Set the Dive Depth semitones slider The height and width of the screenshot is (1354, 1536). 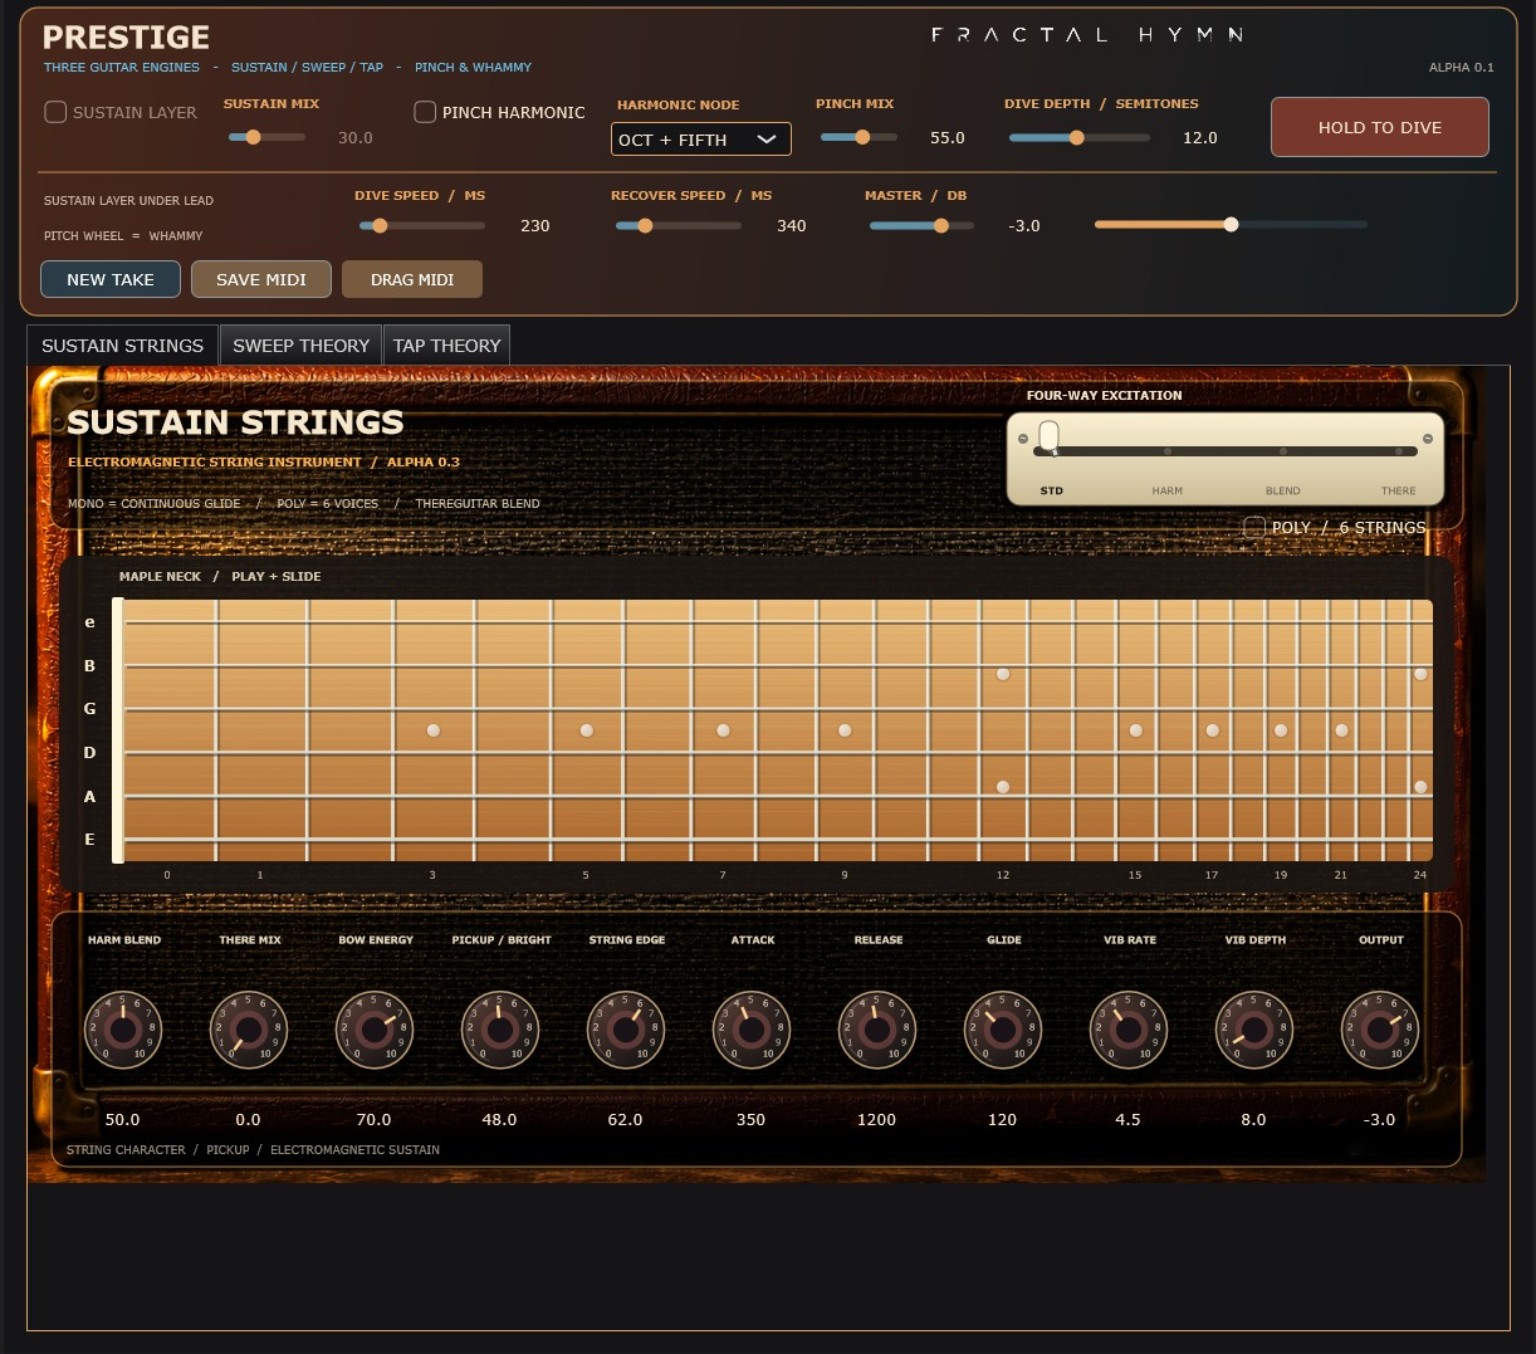pyautogui.click(x=1079, y=137)
